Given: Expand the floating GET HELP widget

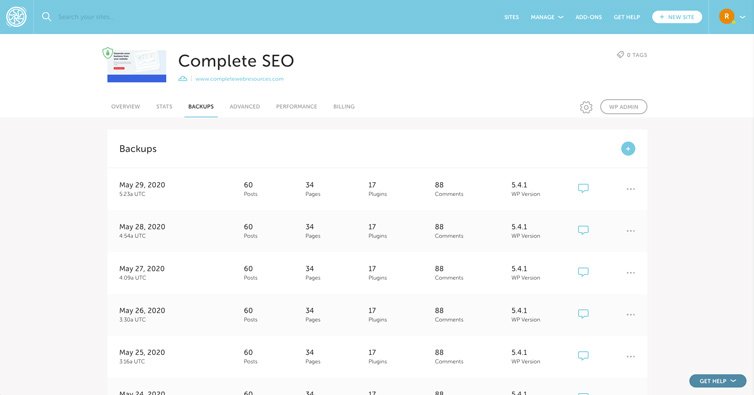Looking at the screenshot, I should tap(717, 381).
